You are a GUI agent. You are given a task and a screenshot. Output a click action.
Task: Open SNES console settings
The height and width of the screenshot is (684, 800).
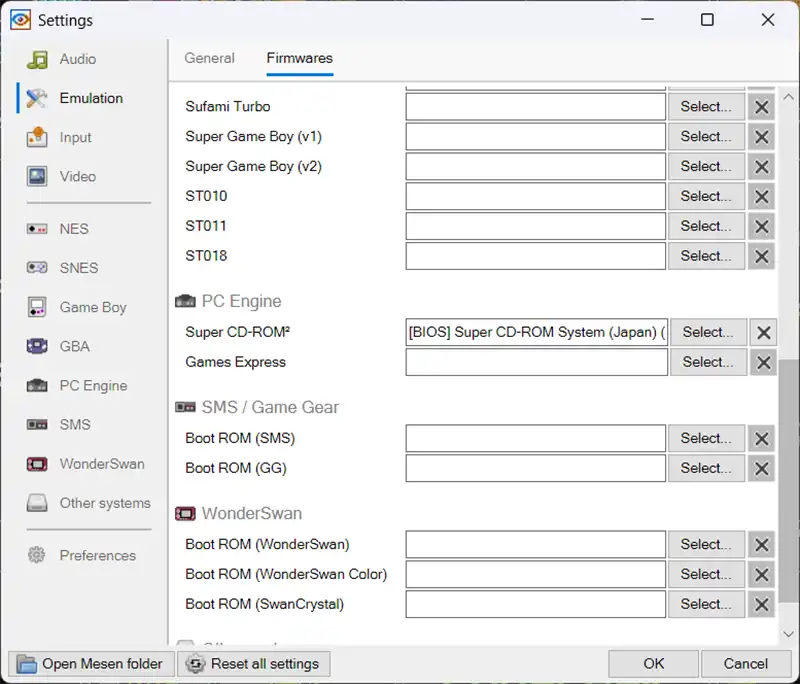(x=78, y=268)
